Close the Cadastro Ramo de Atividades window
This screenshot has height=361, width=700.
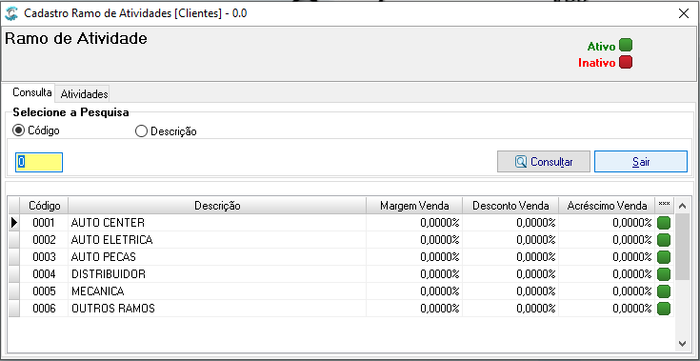[x=683, y=13]
